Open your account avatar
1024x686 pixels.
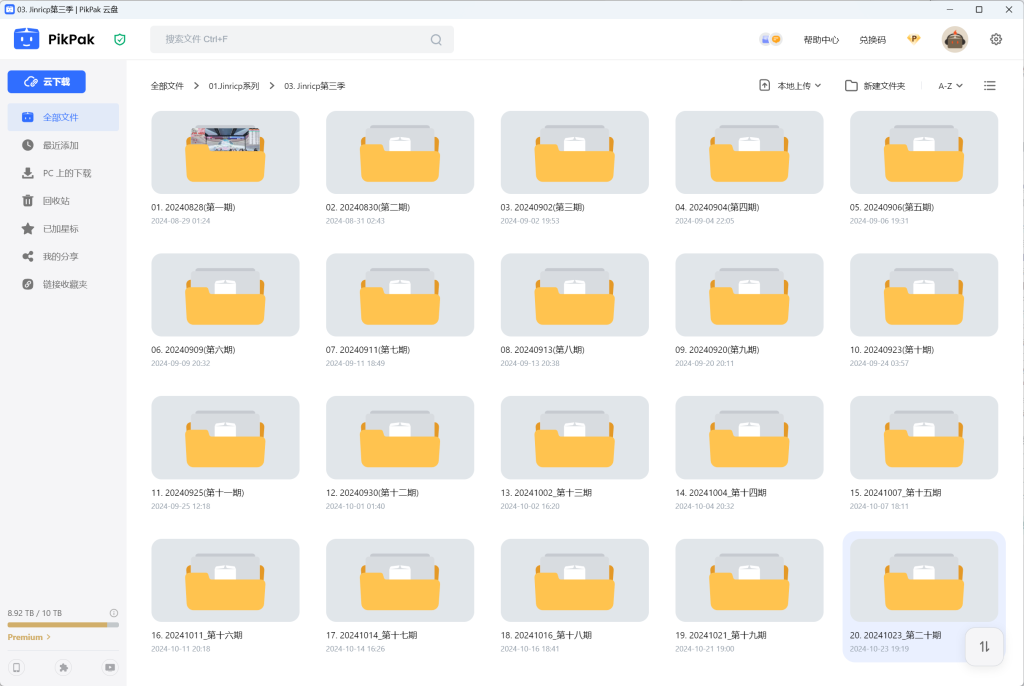coord(954,38)
